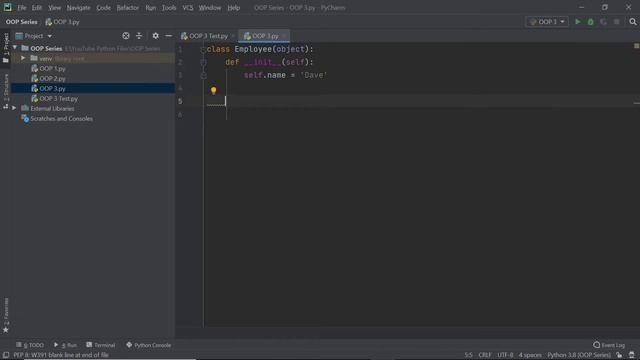Locate current file in Project tree
This screenshot has width=640, height=360.
tap(126, 36)
